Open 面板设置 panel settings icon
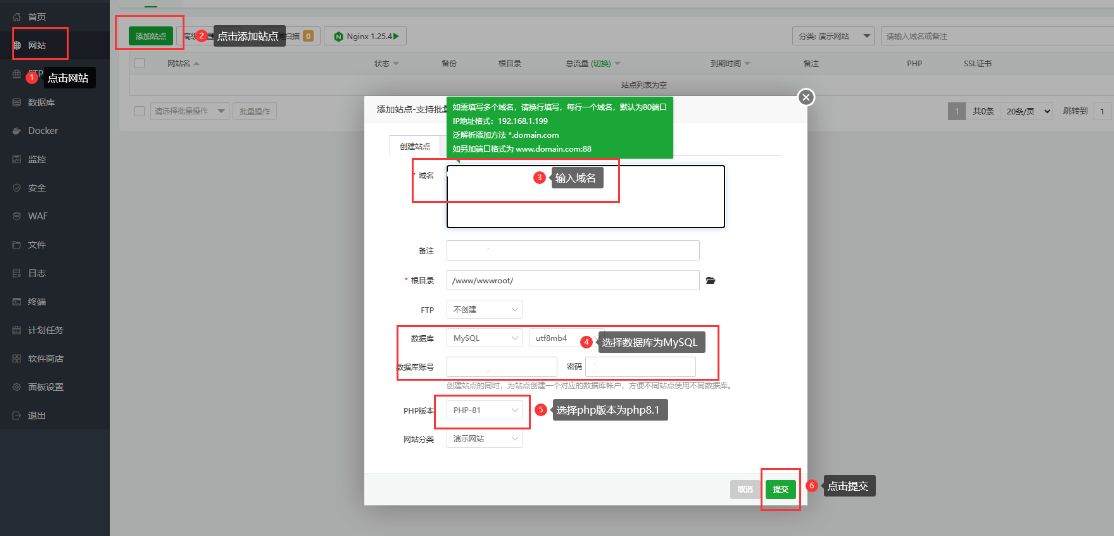 [17, 386]
